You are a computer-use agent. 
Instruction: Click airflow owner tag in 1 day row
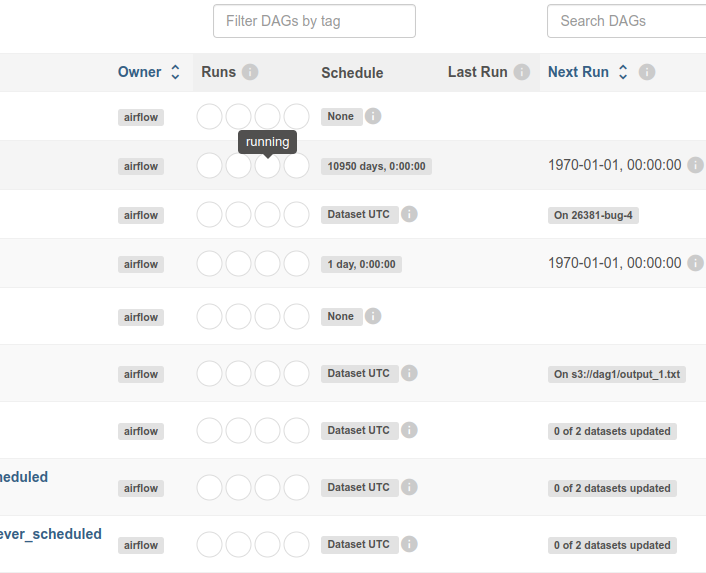click(141, 264)
